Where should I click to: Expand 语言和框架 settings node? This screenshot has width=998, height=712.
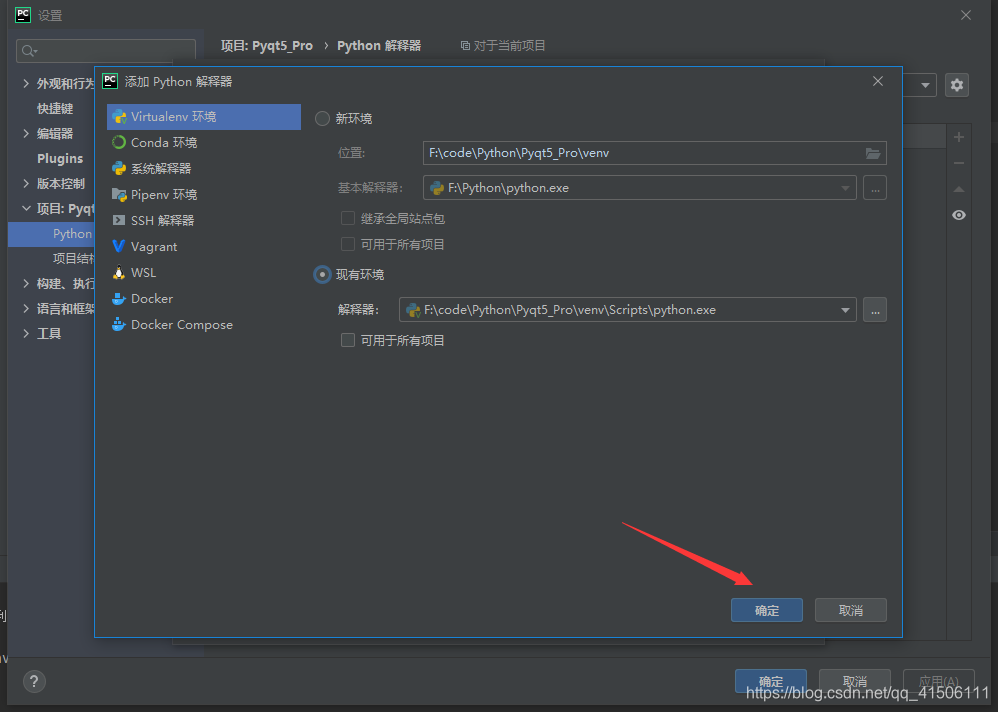(26, 309)
